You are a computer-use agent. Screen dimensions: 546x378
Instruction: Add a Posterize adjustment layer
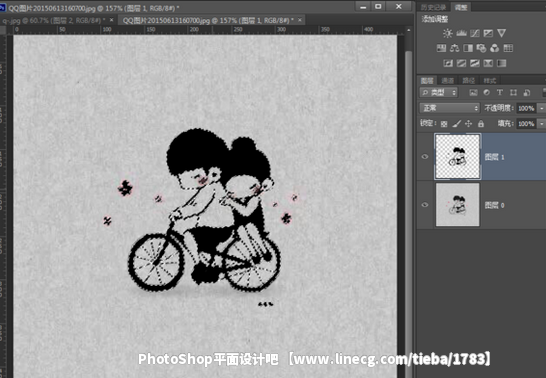click(x=461, y=63)
